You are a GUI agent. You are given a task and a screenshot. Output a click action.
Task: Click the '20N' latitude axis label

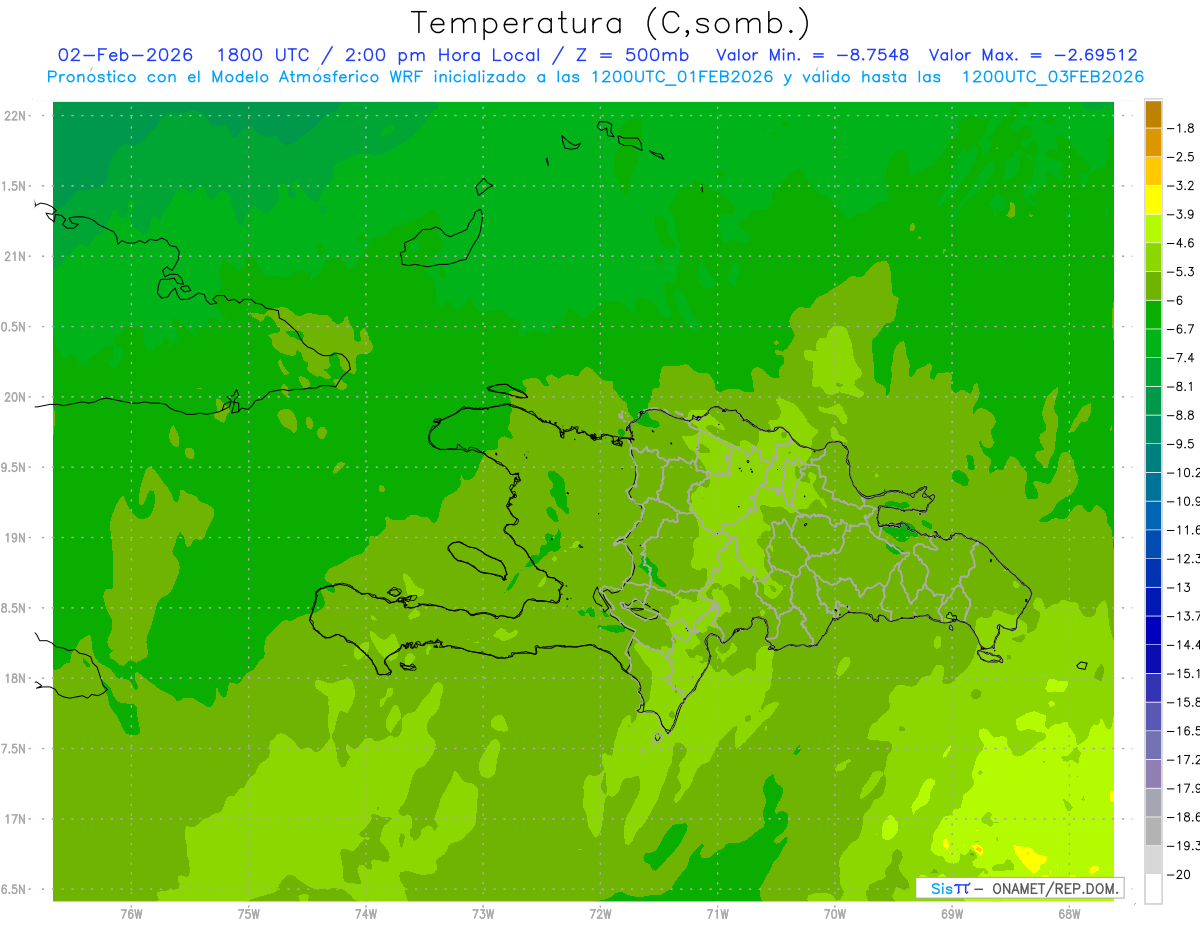(16, 397)
